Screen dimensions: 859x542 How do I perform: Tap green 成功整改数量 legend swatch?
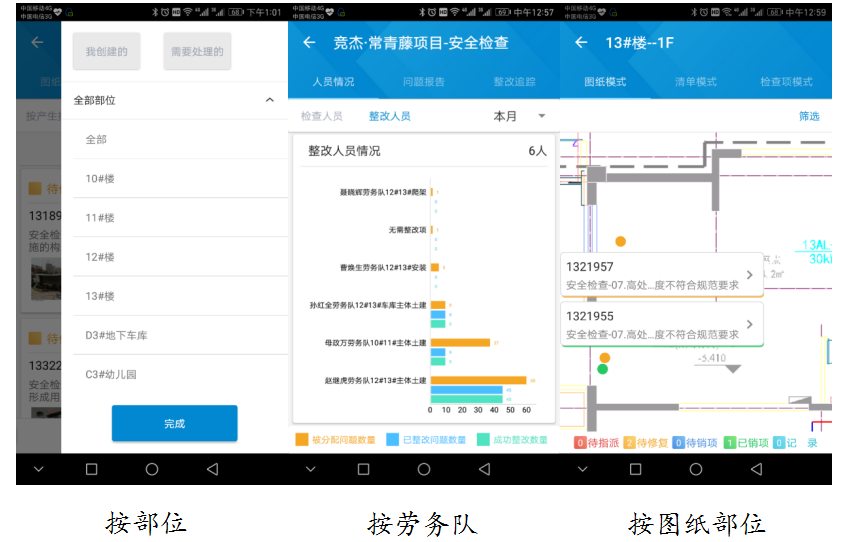483,440
